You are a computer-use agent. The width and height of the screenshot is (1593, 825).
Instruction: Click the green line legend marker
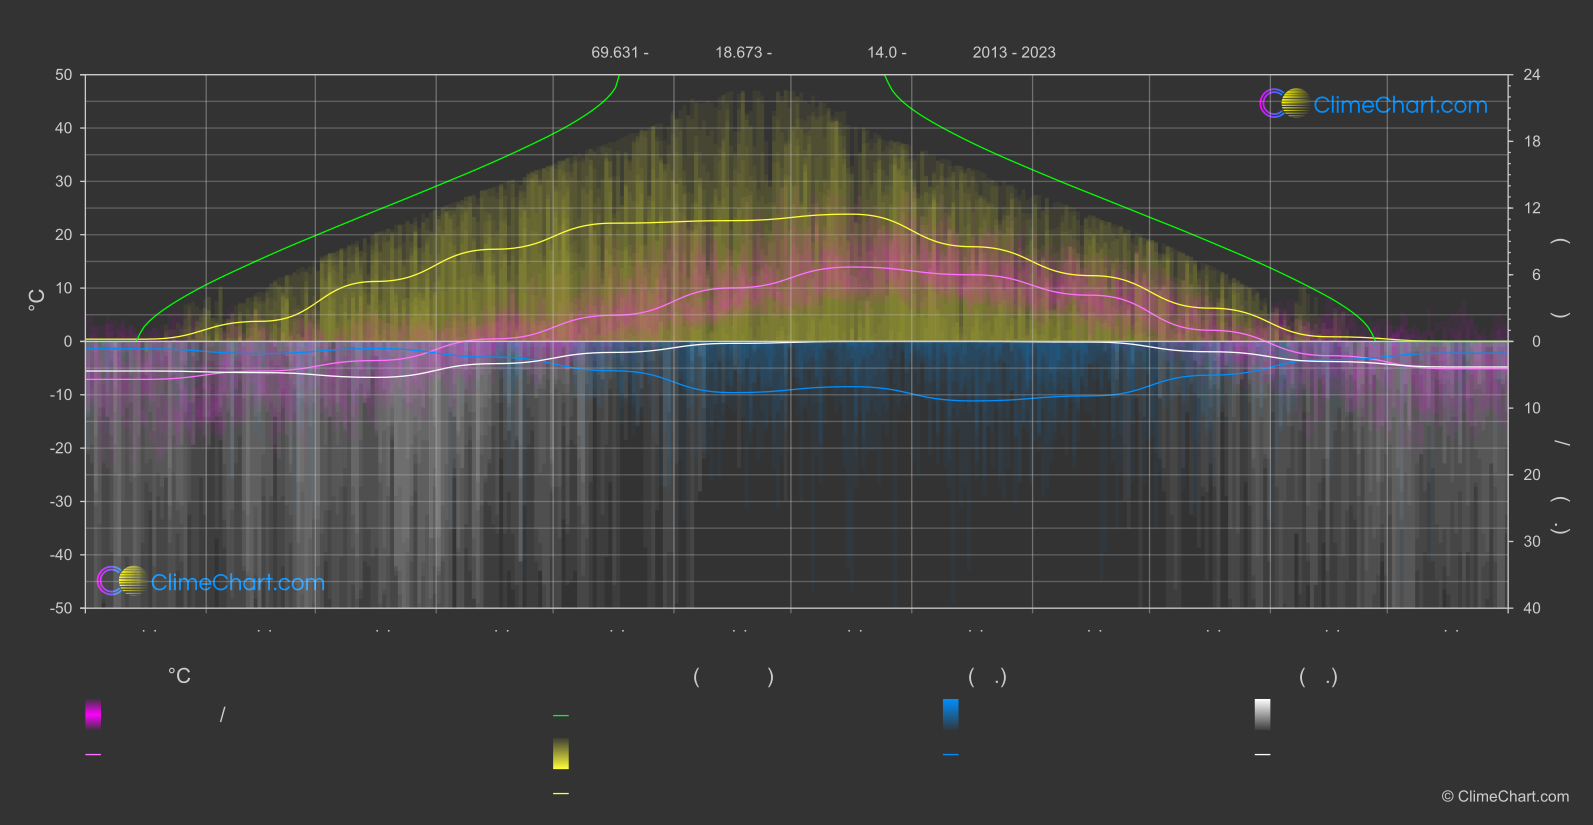561,716
